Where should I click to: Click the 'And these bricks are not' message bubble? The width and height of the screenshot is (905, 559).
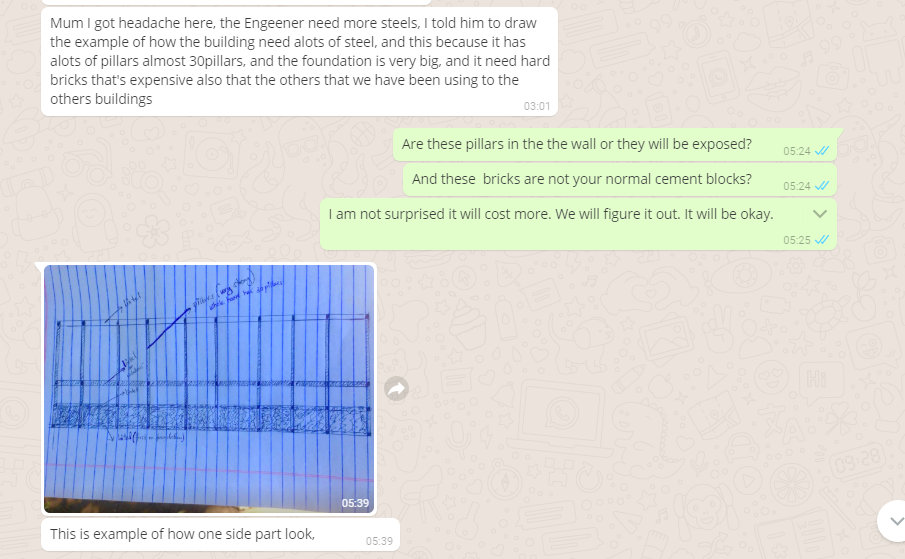pos(620,179)
